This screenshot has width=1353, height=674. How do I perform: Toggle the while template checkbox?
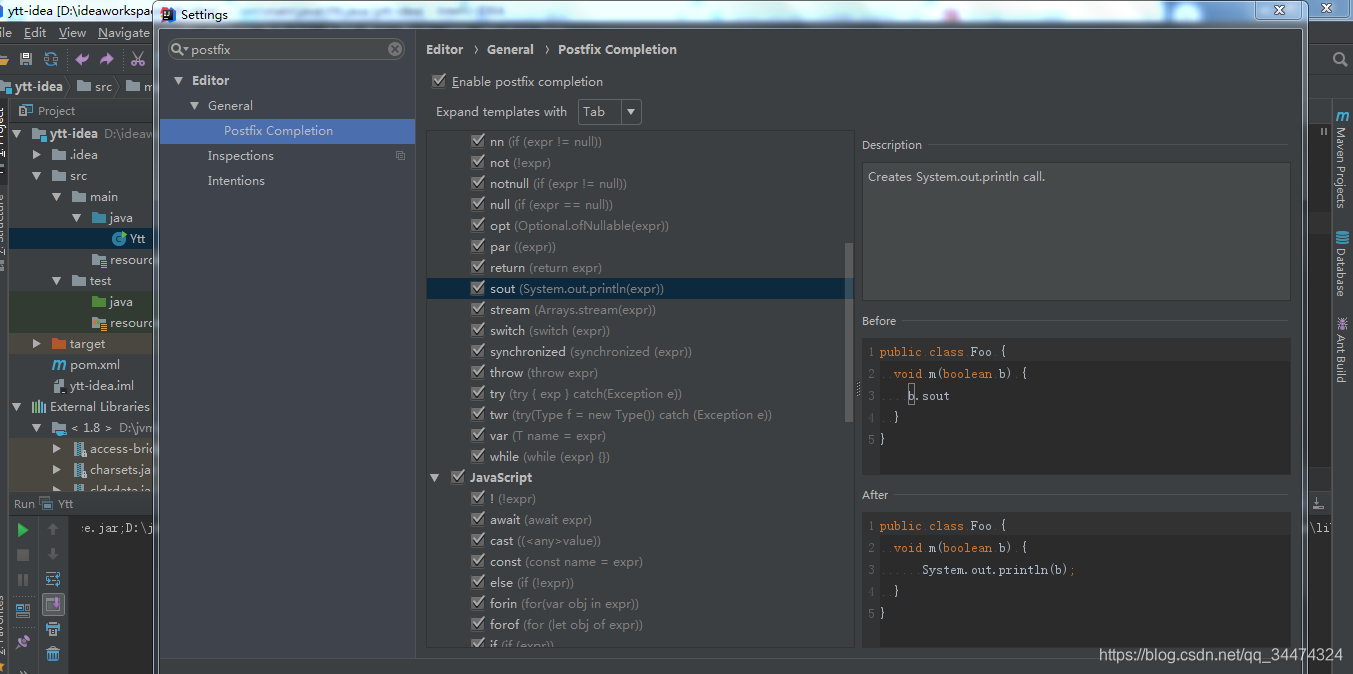(x=478, y=456)
